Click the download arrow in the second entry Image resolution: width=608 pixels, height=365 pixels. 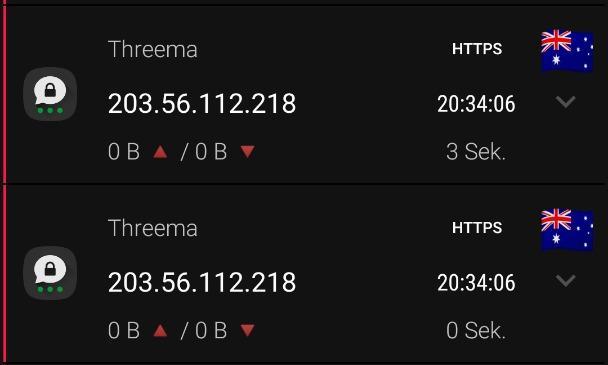pyautogui.click(x=247, y=330)
